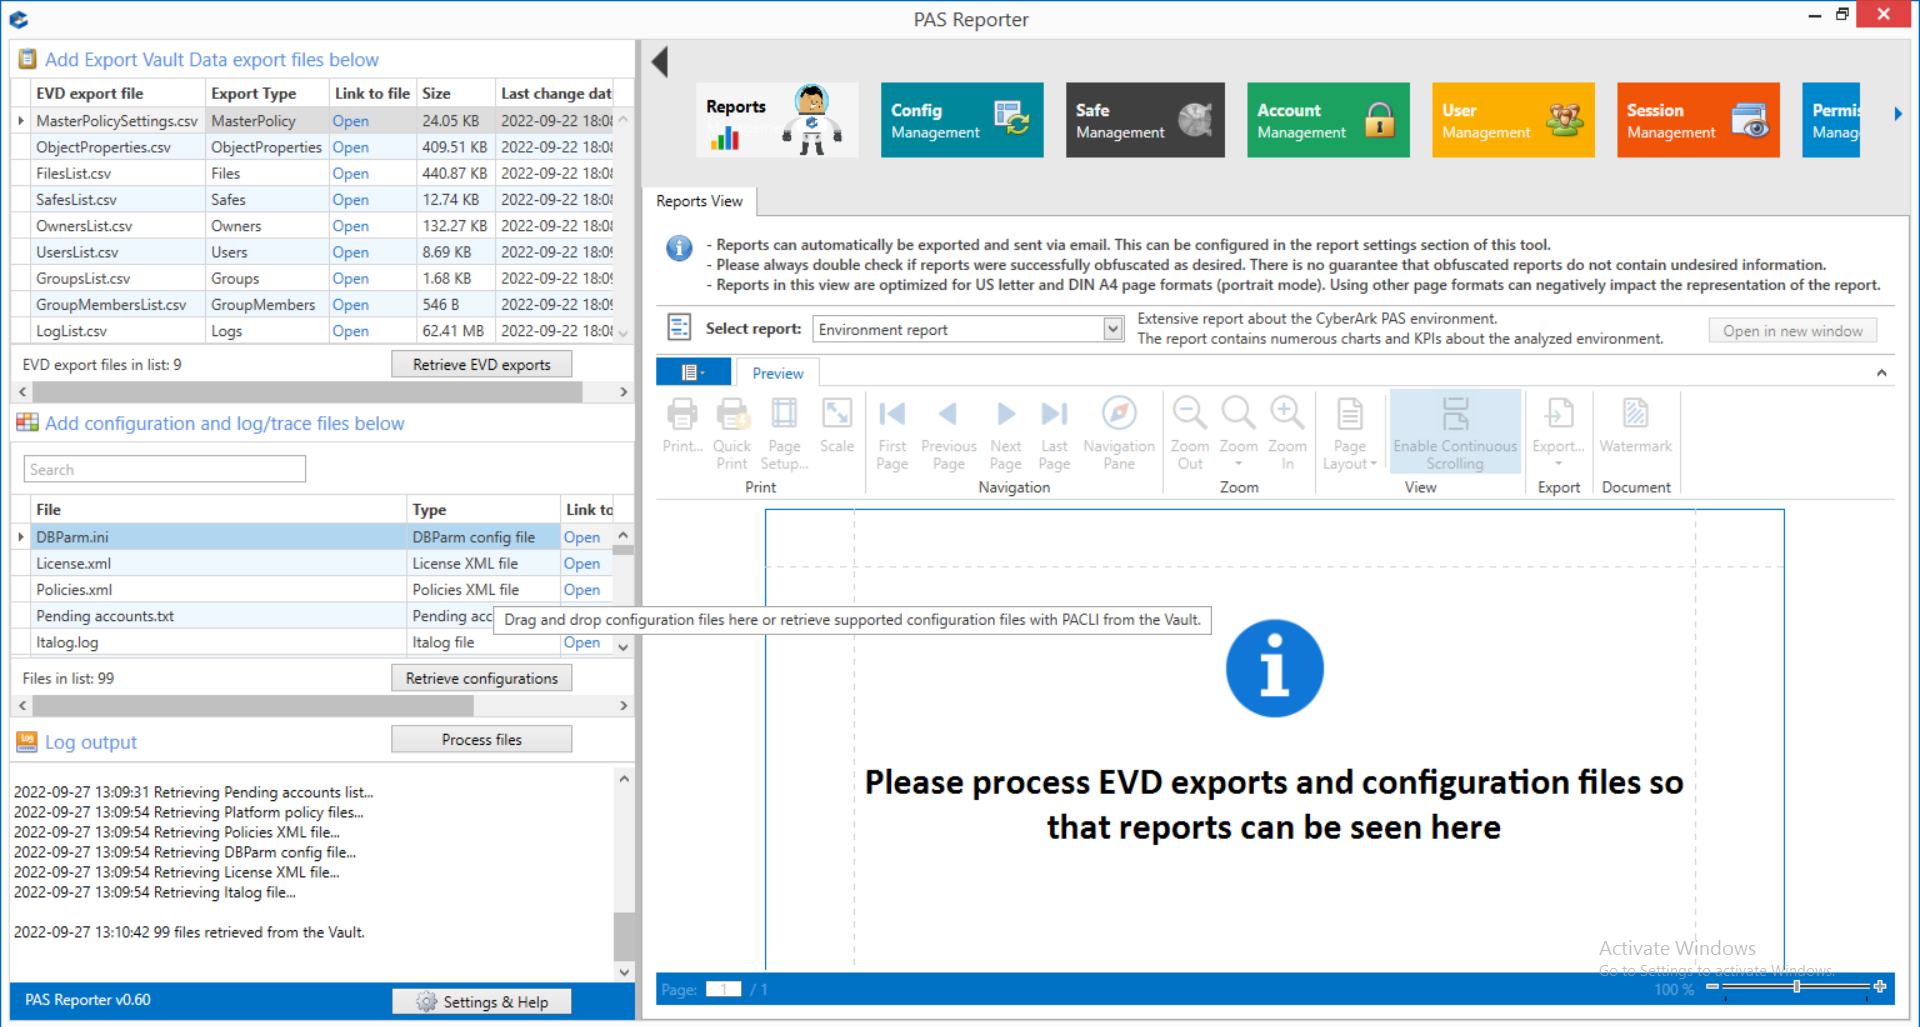Toggle Enable Continuous Scrolling
Screen dimensions: 1920x1027
pyautogui.click(x=1455, y=433)
